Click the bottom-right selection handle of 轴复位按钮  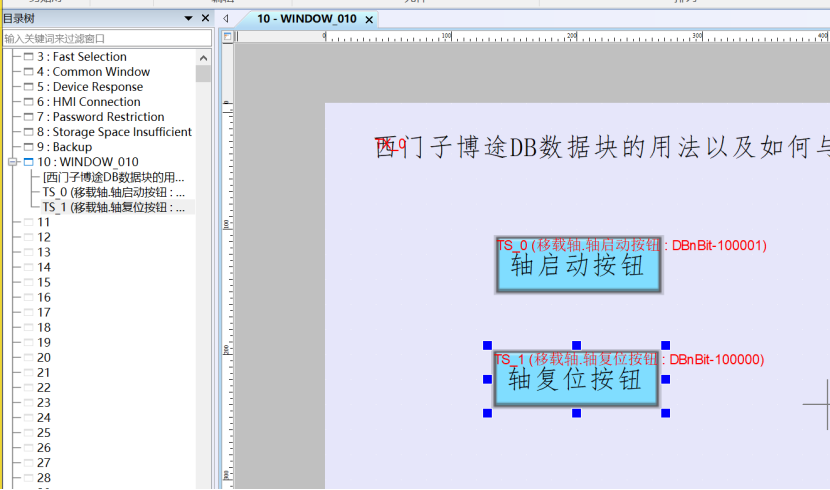click(666, 413)
